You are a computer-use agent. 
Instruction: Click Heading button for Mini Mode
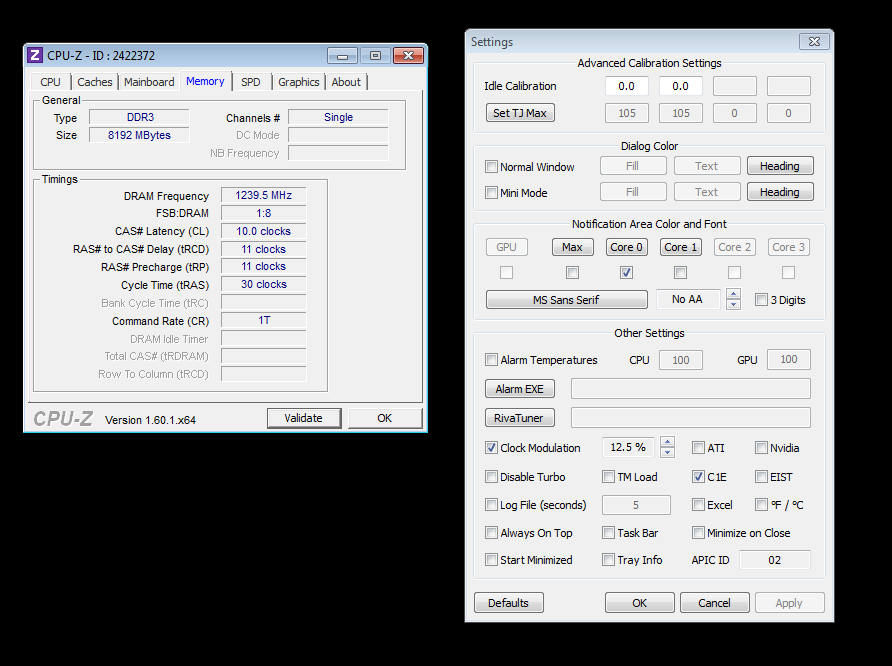(x=780, y=192)
